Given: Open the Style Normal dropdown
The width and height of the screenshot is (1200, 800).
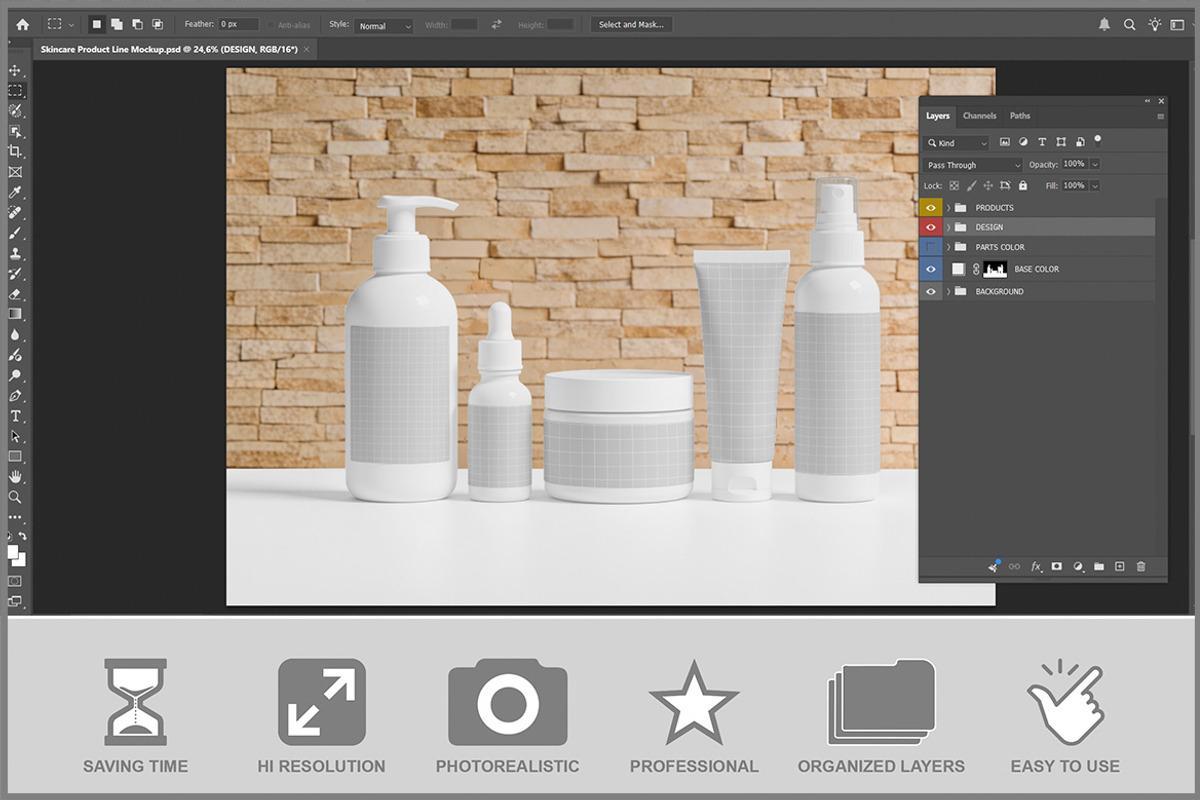Looking at the screenshot, I should 384,25.
